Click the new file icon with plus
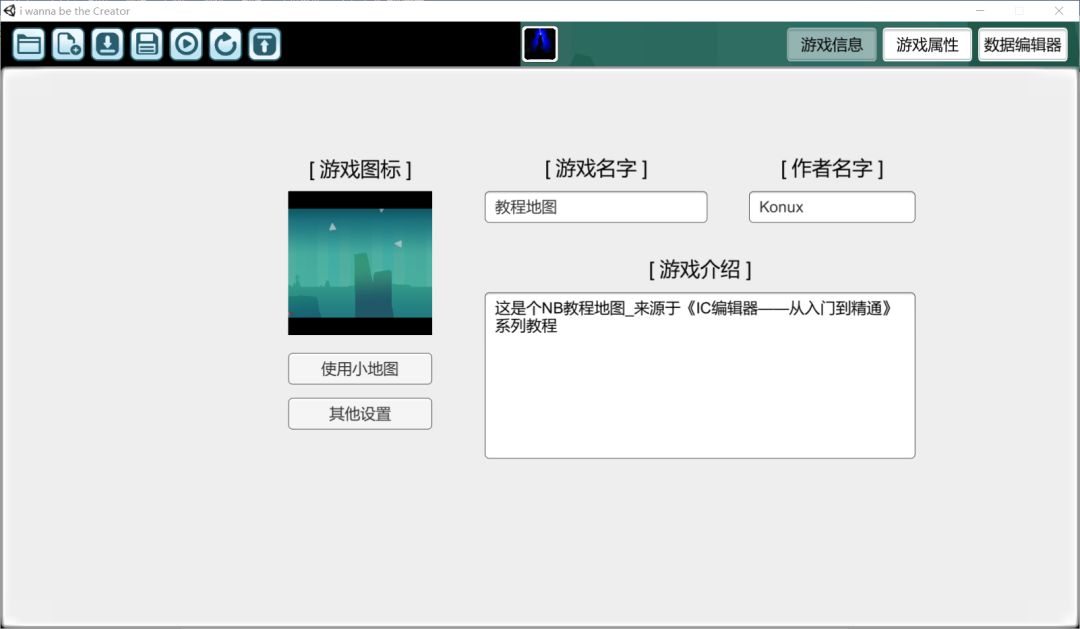The image size is (1080, 629). point(68,44)
